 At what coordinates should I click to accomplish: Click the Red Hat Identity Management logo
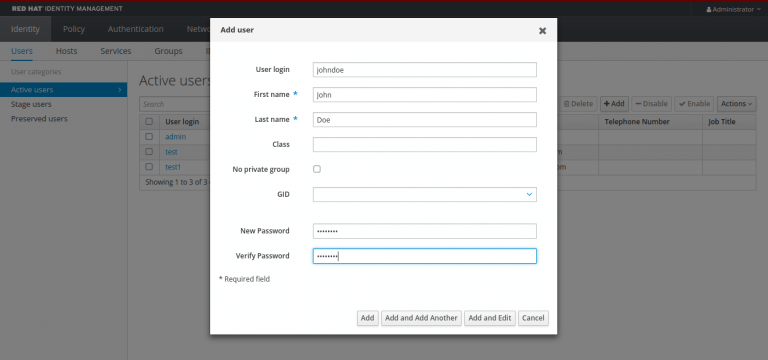67,9
